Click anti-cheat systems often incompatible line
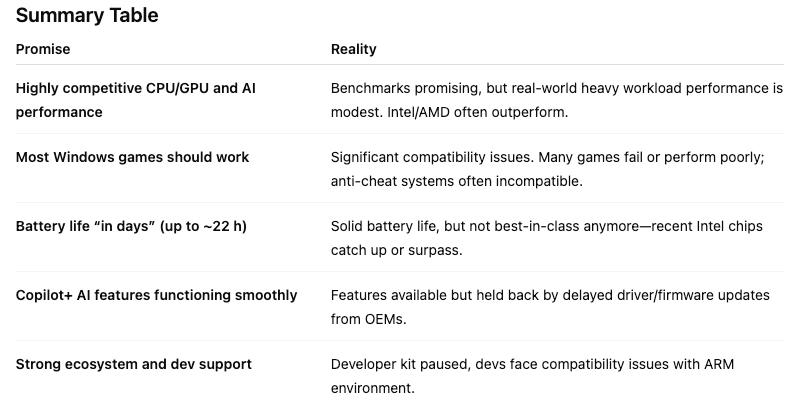Image resolution: width=793 pixels, height=398 pixels. 457,181
